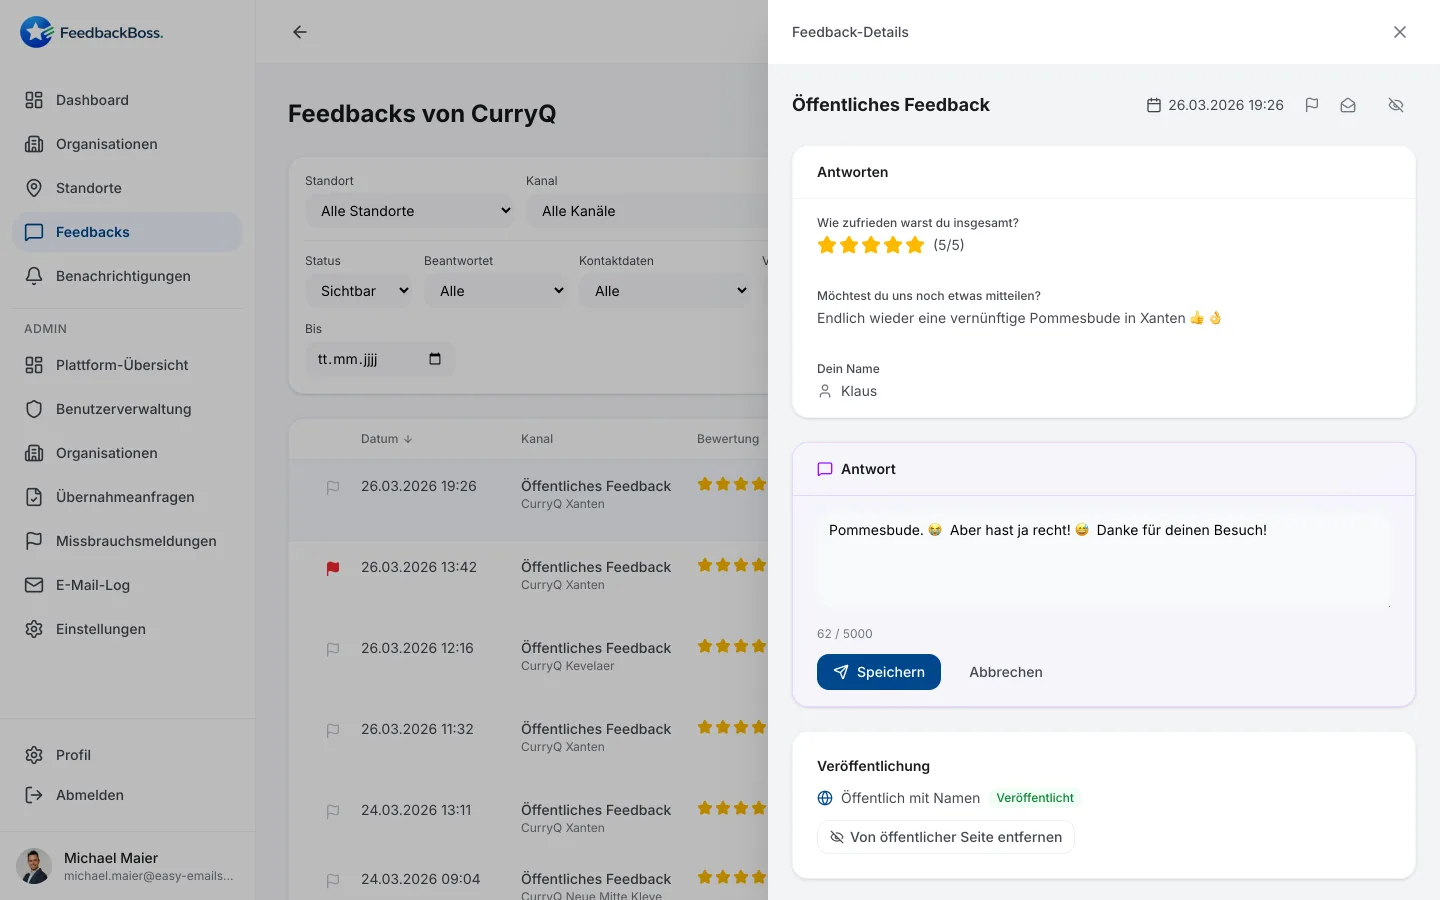This screenshot has width=1440, height=900.
Task: Click the Feedbacks speech-bubble sidebar icon
Action: click(x=34, y=232)
